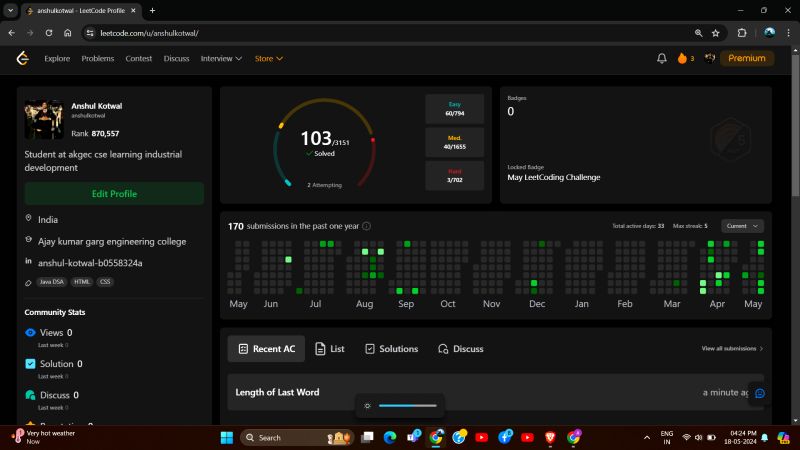Bookmark this page with the star icon
Viewport: 800px width, 450px height.
point(716,33)
